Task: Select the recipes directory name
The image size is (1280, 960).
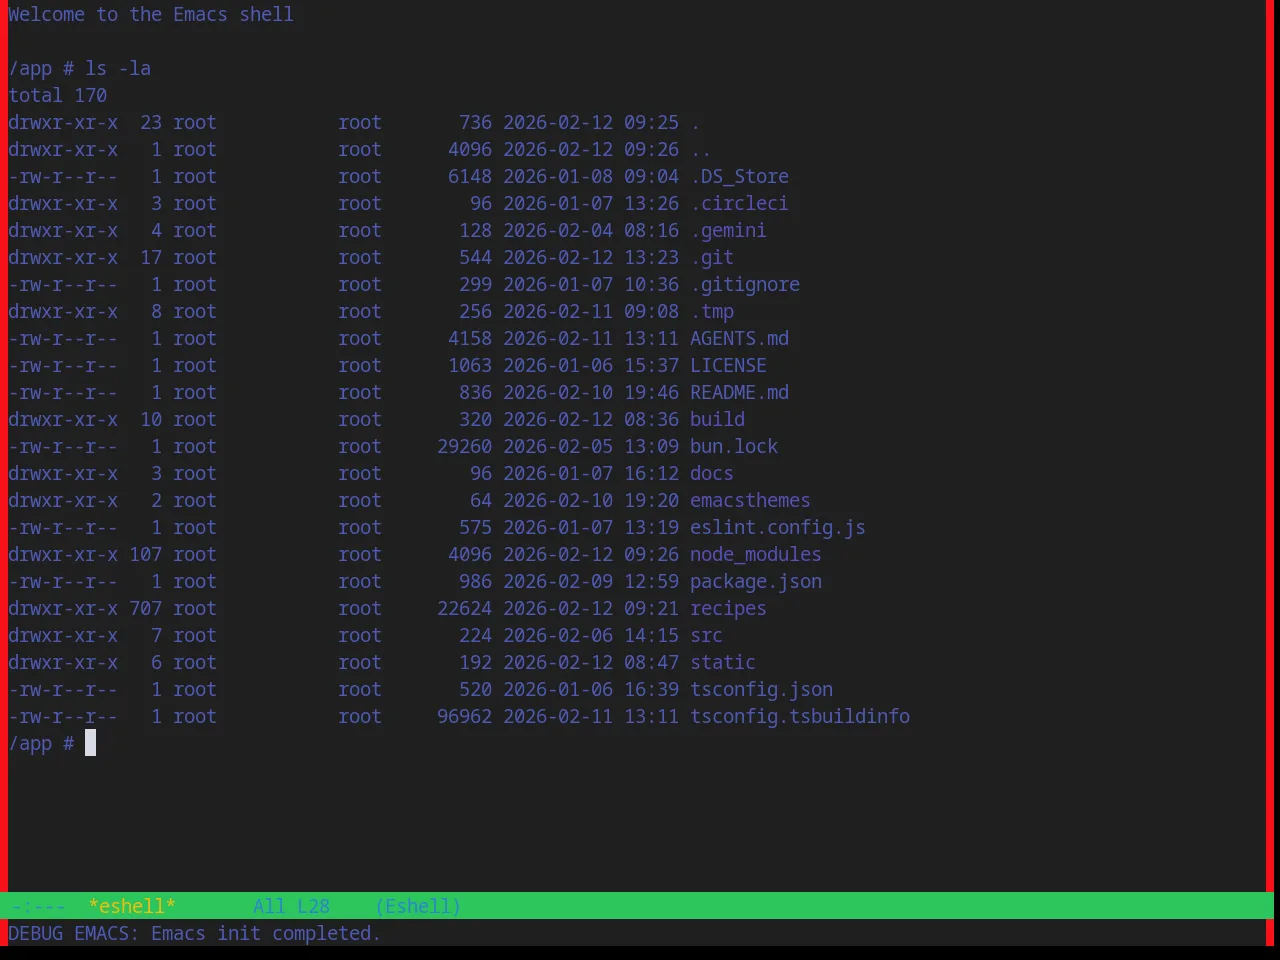Action: pos(728,608)
